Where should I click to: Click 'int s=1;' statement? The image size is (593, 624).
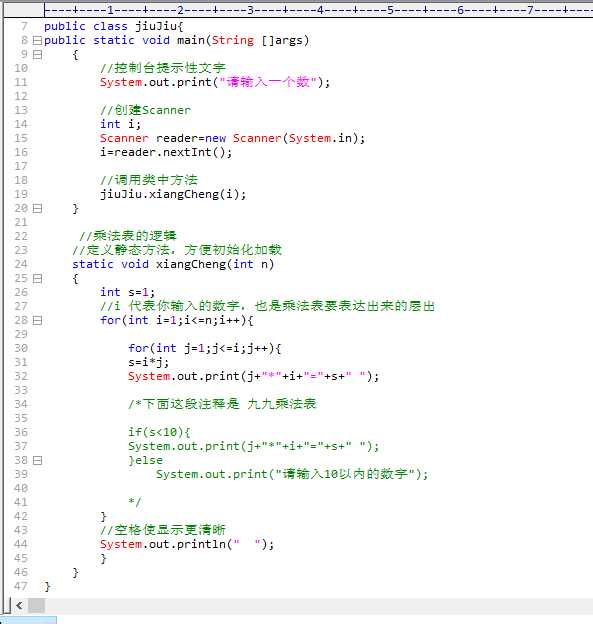pos(127,292)
